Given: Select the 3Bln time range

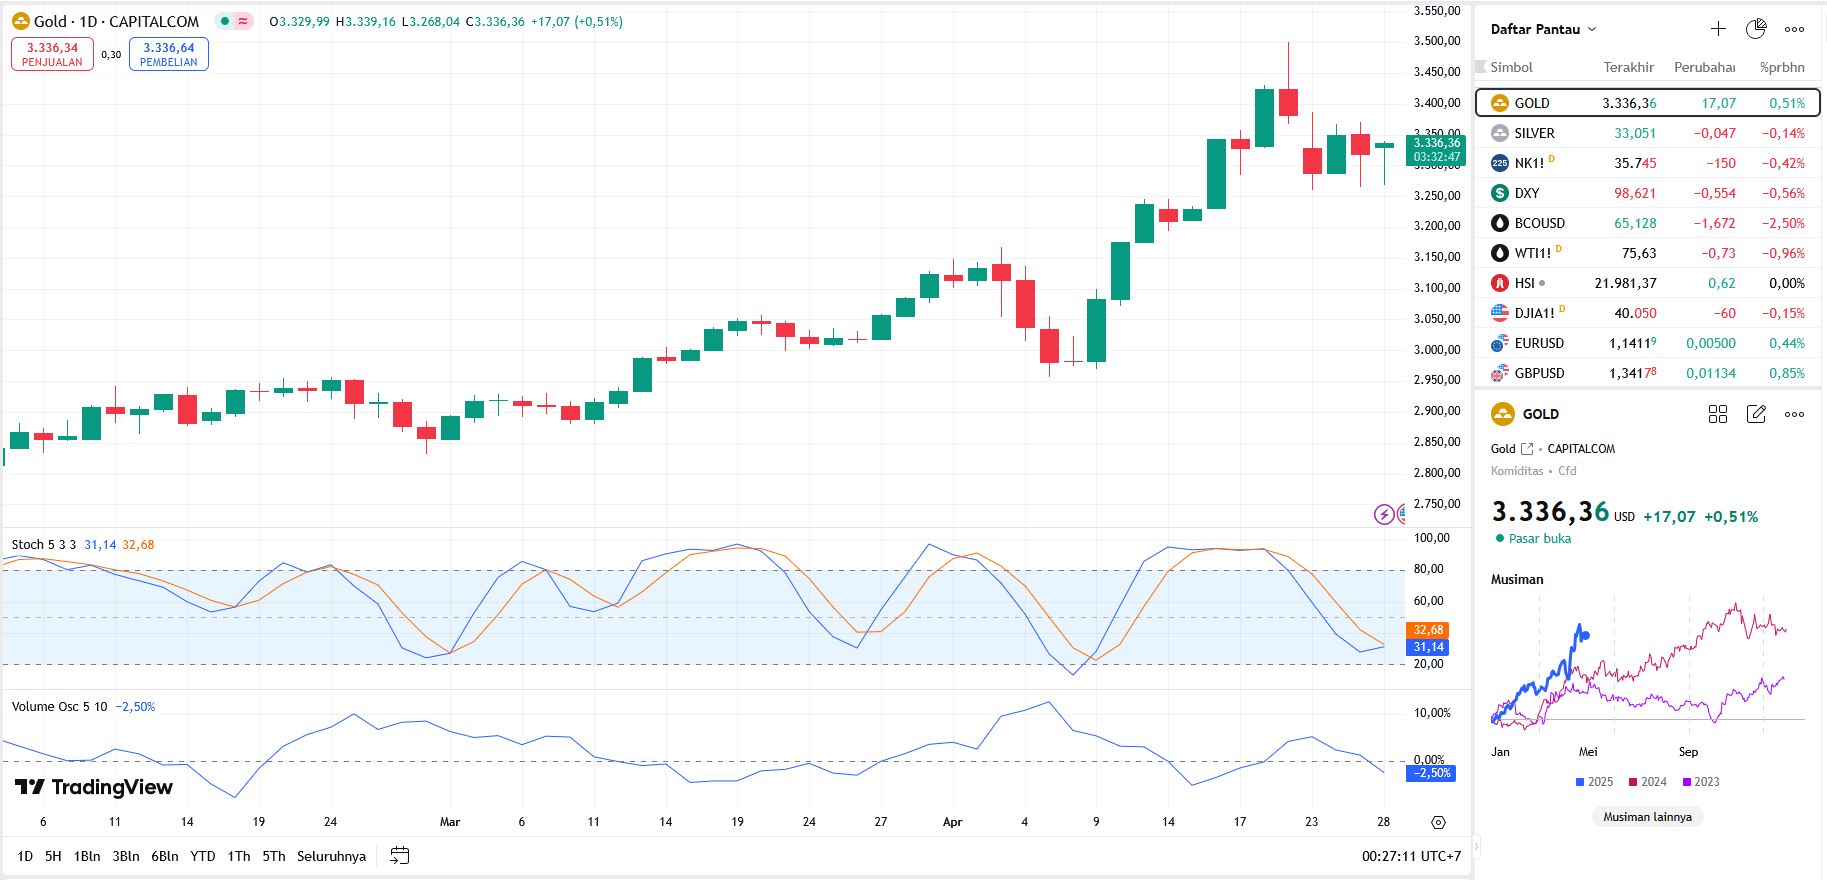Looking at the screenshot, I should tap(125, 856).
